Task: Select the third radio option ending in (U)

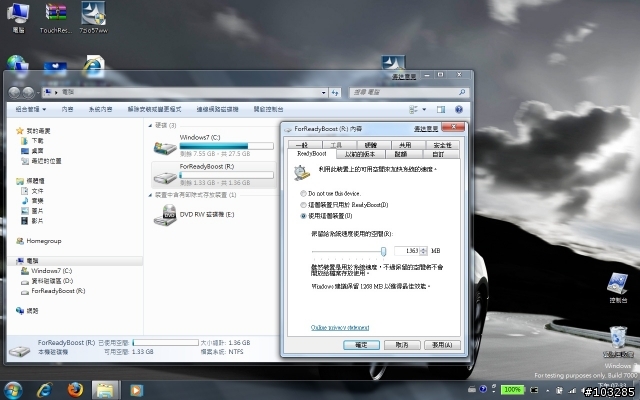Action: [x=303, y=216]
